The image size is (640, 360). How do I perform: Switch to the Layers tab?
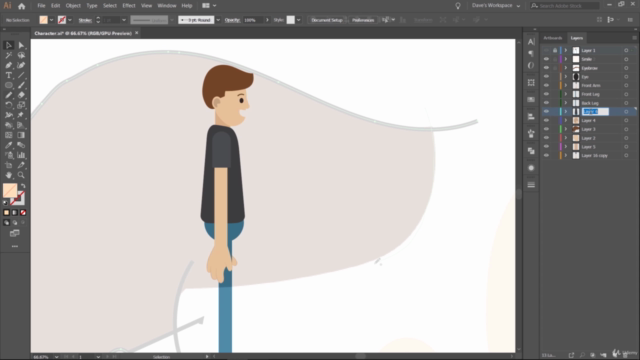(577, 38)
